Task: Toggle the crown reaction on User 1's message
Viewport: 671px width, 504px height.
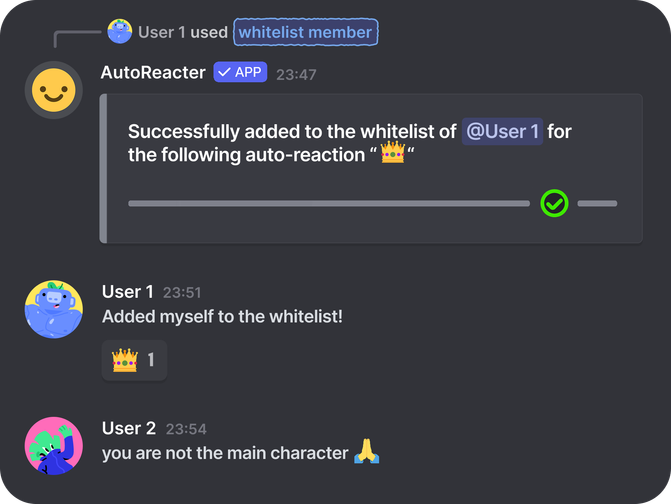Action: point(134,360)
